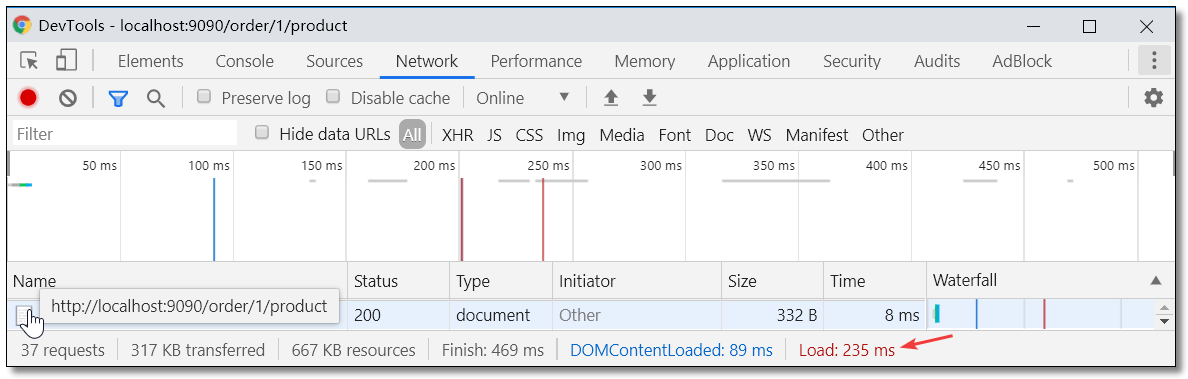Toggle the device toolbar icon
This screenshot has width=1188, height=379.
pos(67,61)
